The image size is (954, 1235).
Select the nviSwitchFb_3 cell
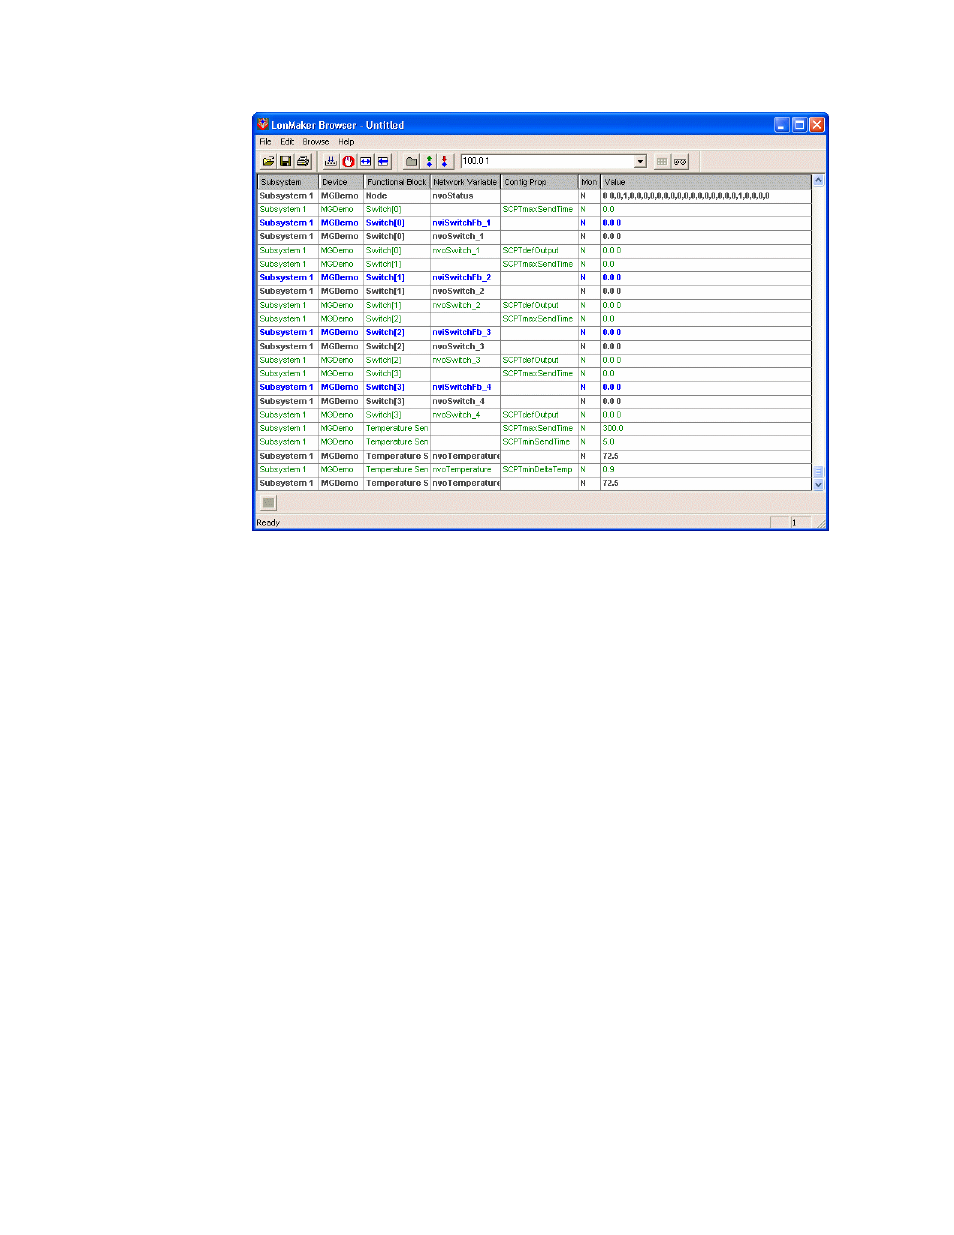(x=465, y=333)
